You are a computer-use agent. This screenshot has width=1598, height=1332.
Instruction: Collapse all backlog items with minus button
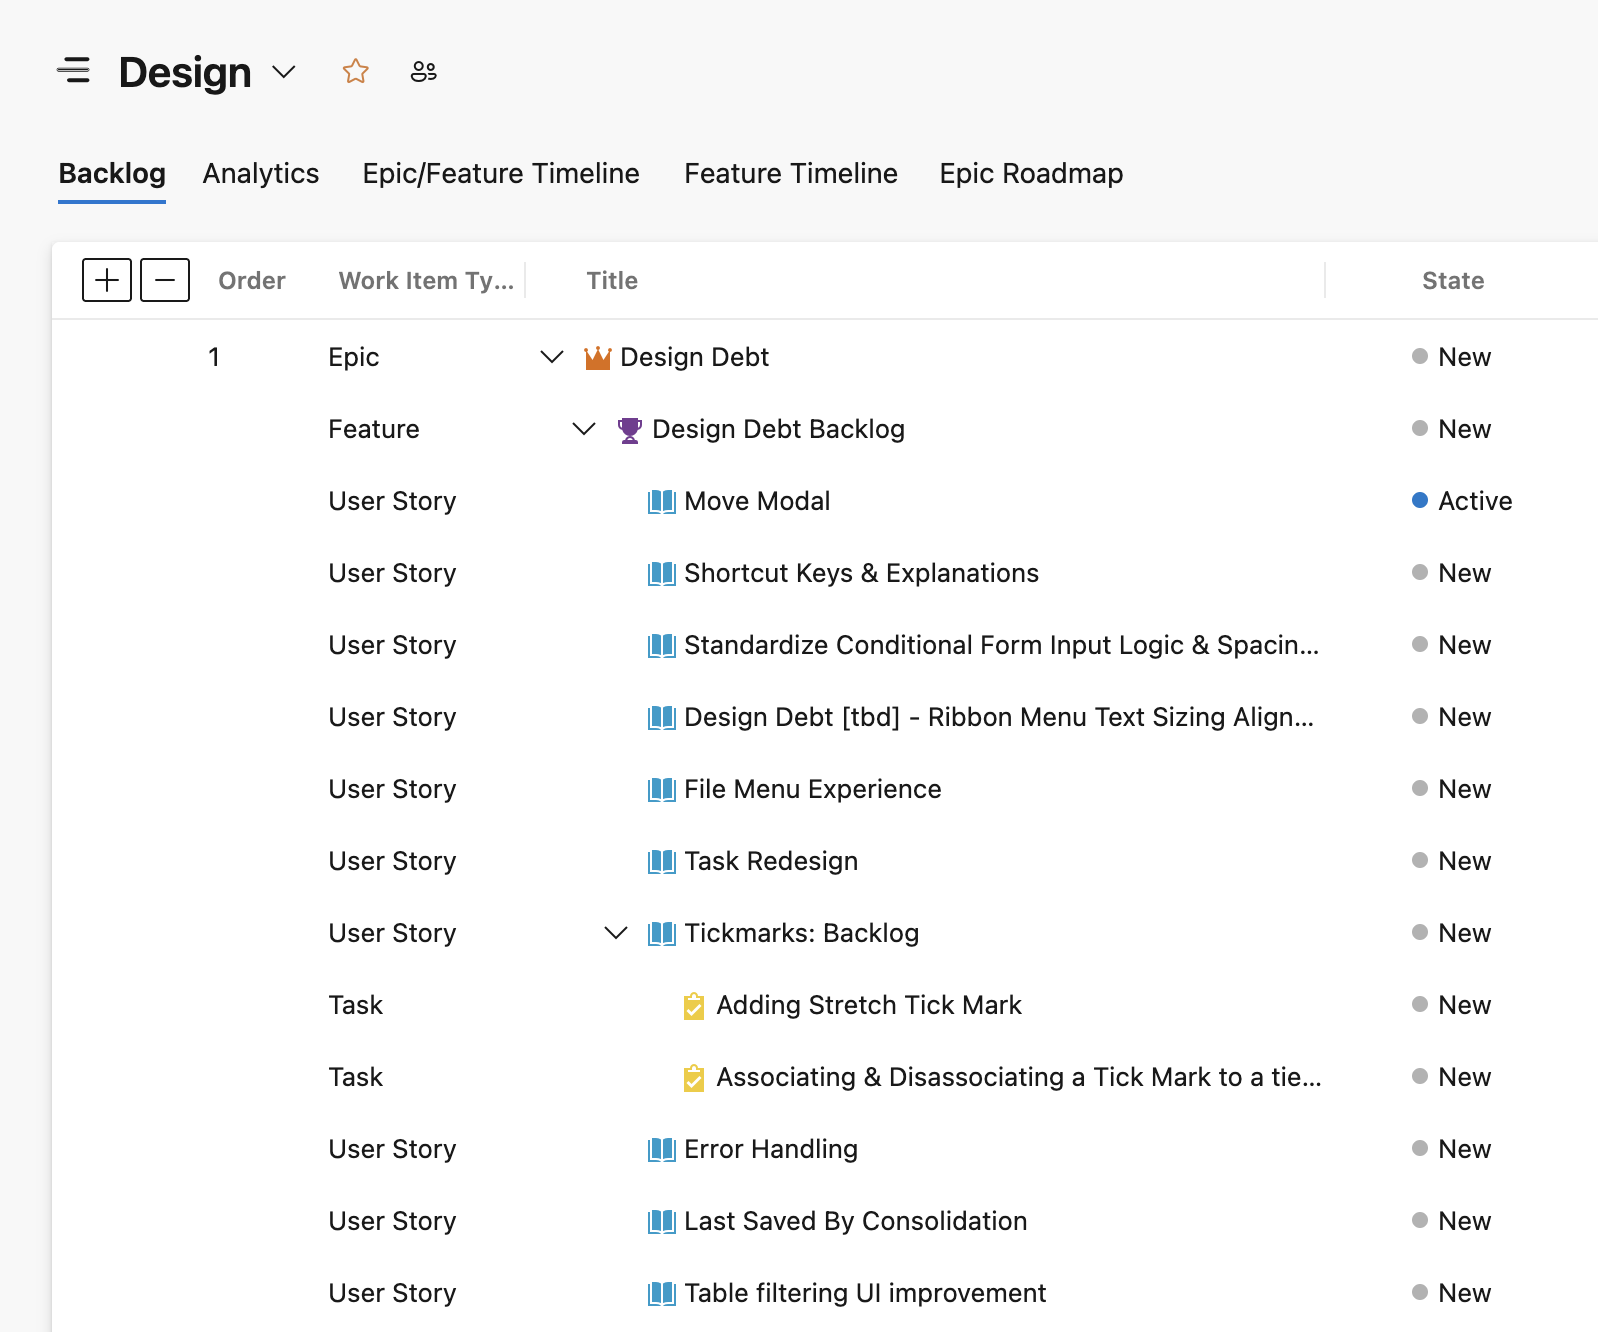coord(165,280)
